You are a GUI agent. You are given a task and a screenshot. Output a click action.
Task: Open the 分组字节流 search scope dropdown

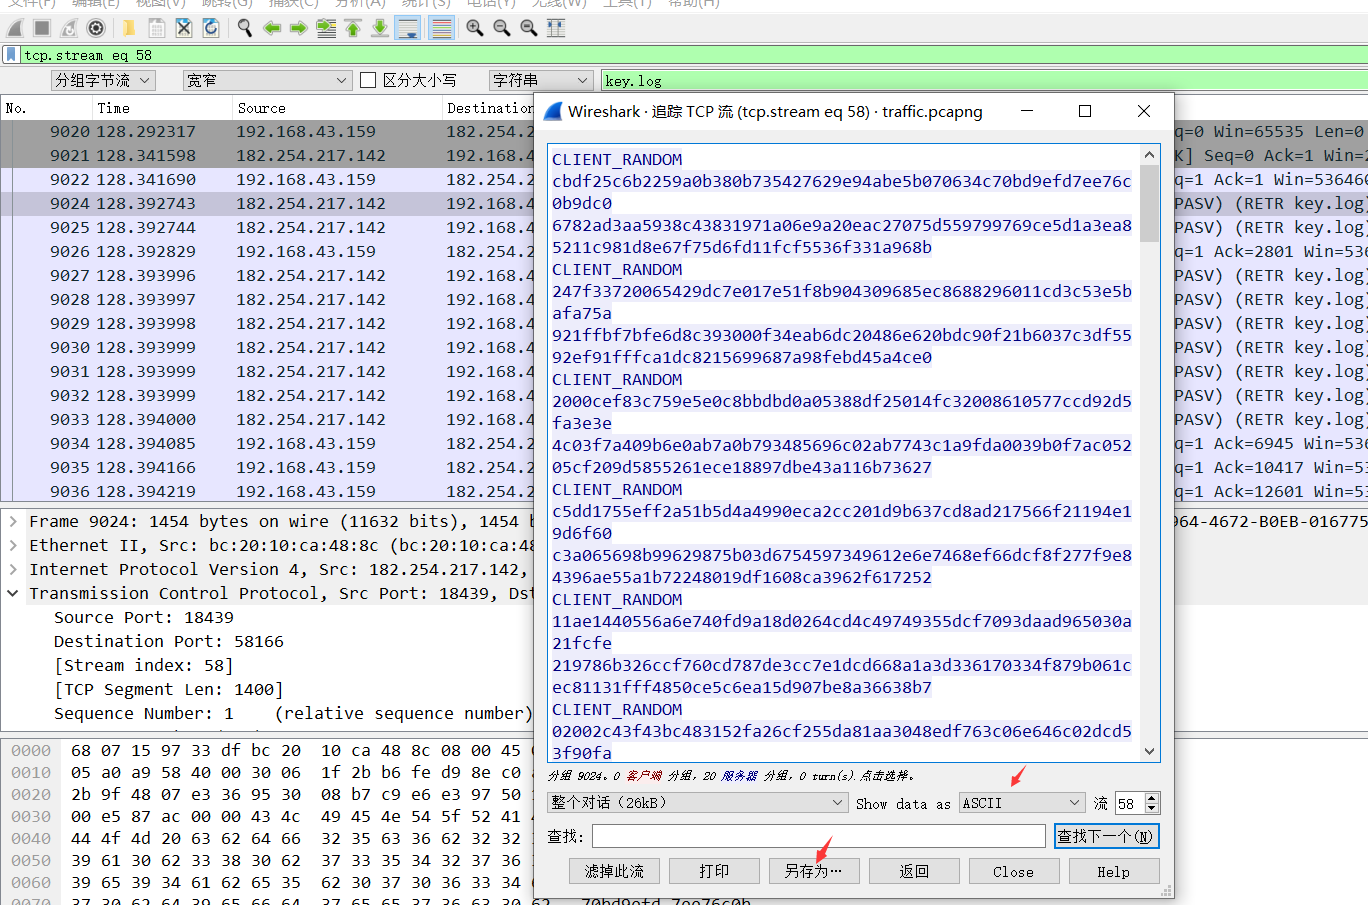[103, 80]
